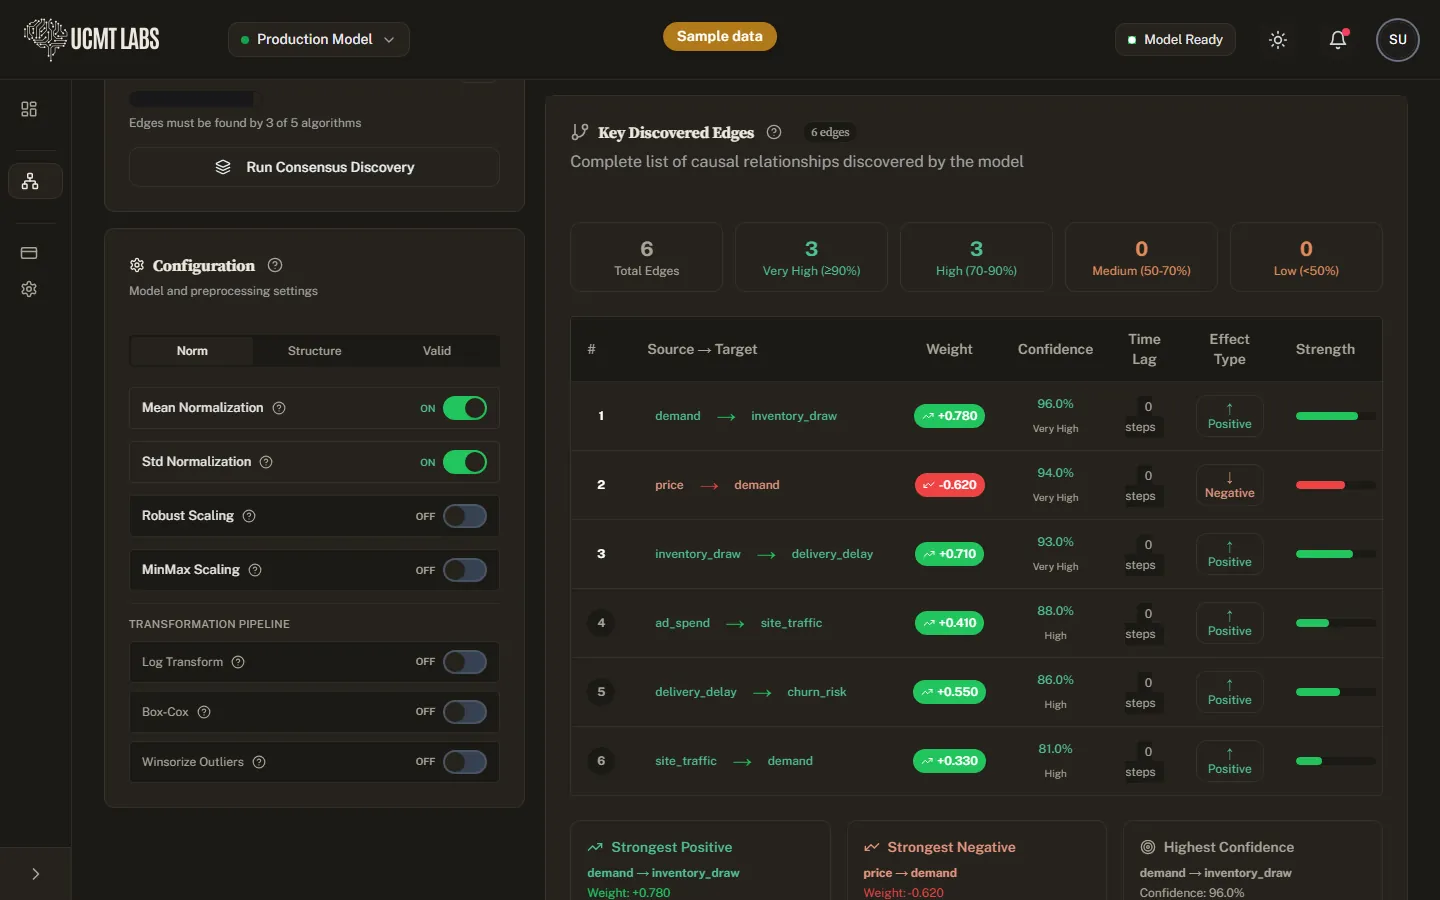Click 'ad_spend' source in row 4

(x=682, y=623)
